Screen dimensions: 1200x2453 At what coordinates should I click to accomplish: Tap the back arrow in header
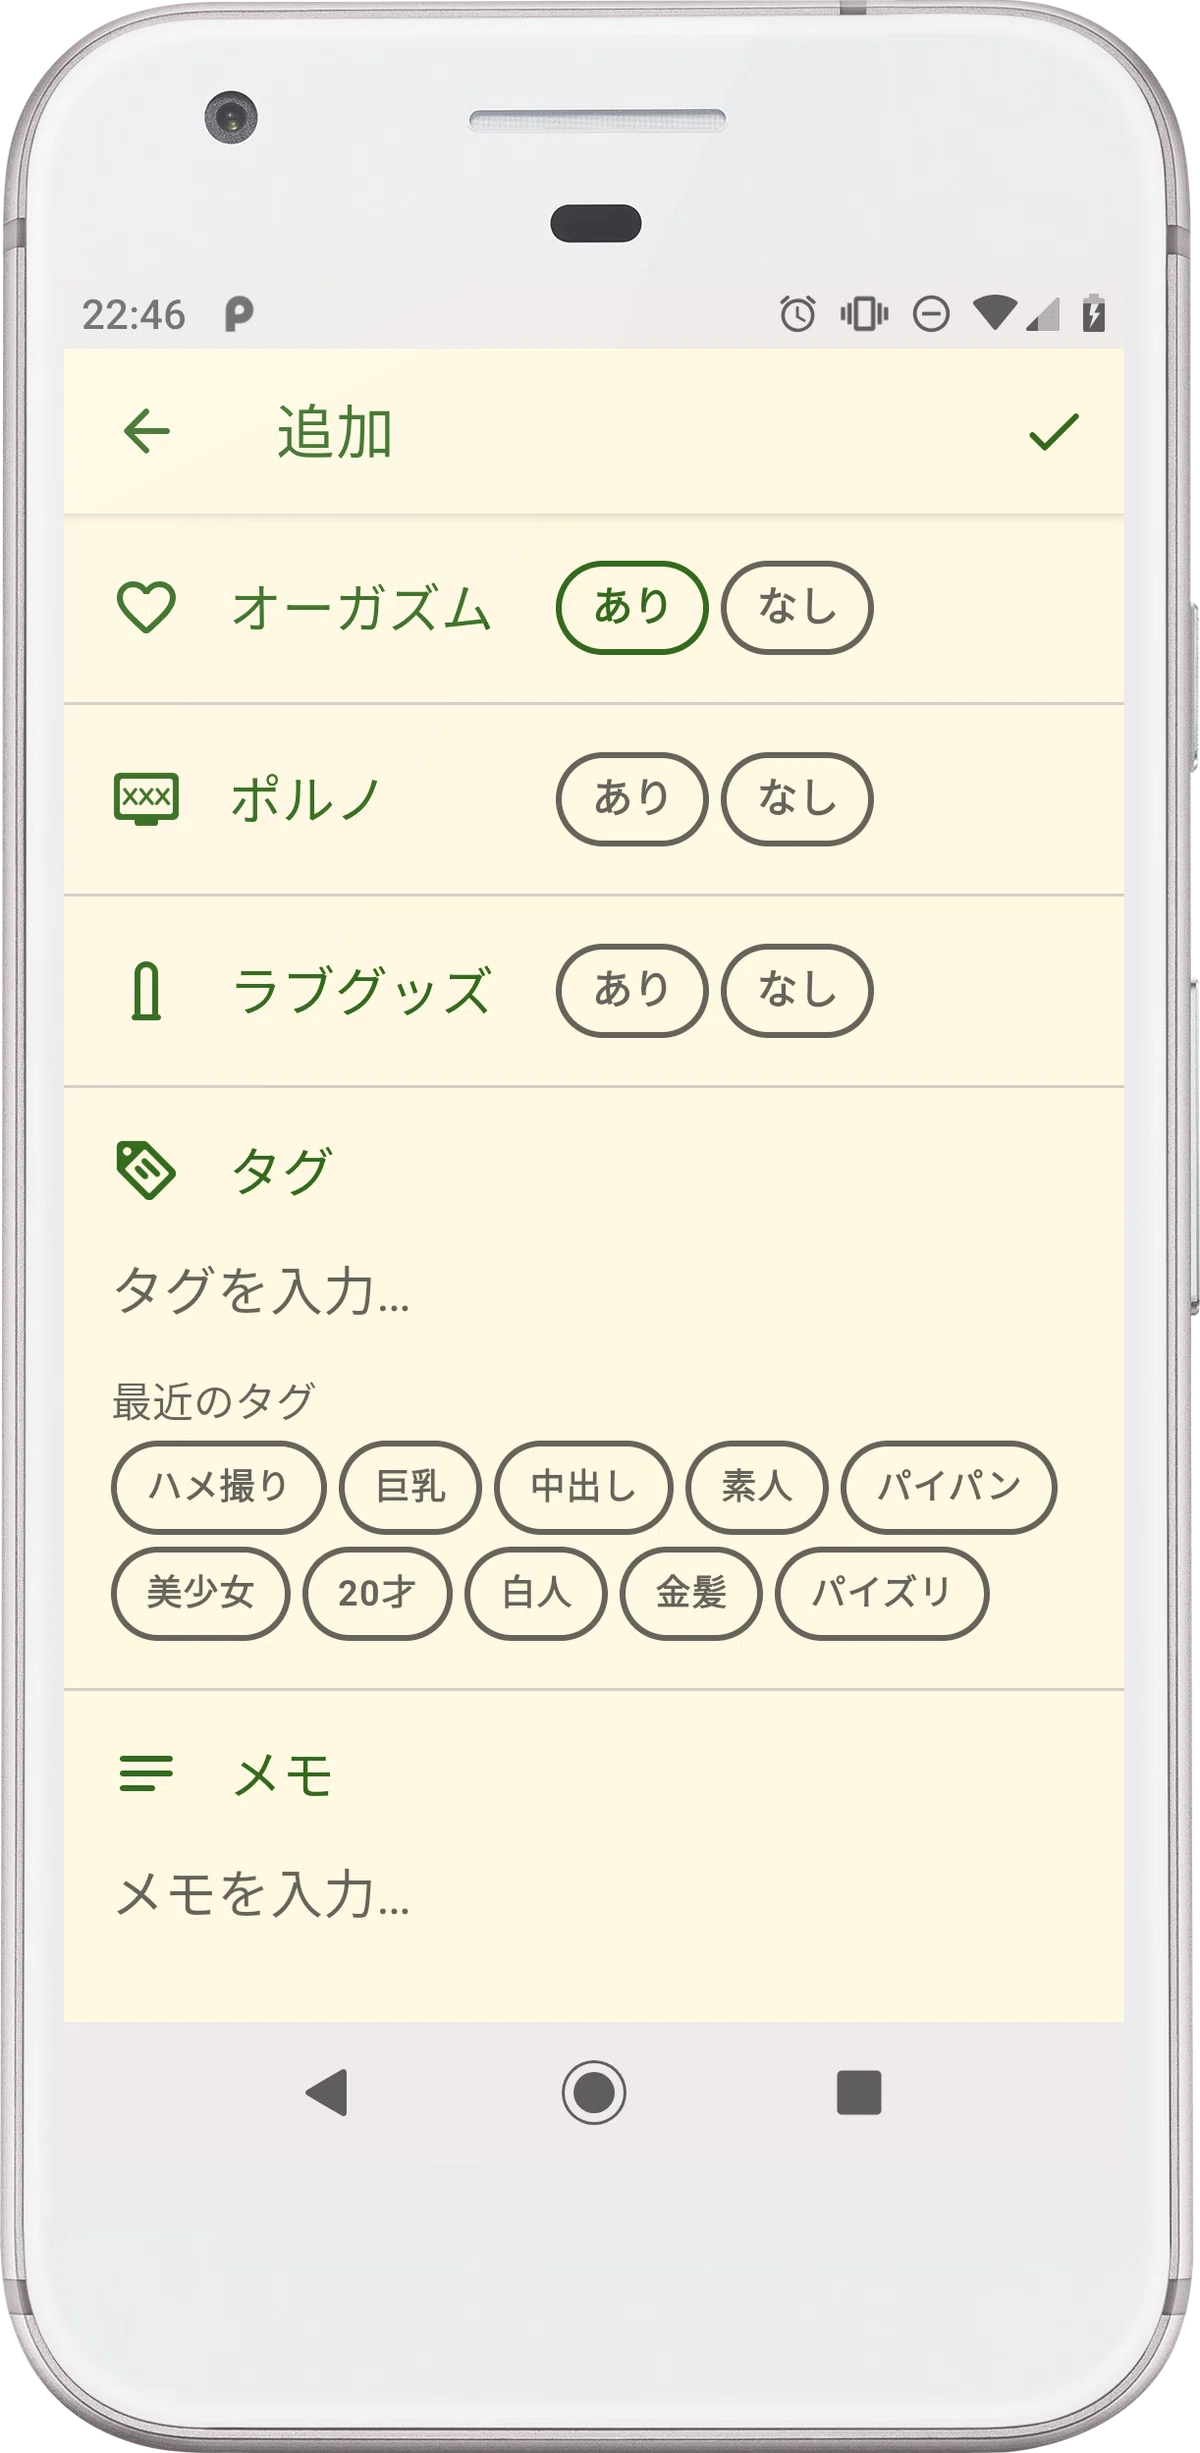[x=147, y=432]
